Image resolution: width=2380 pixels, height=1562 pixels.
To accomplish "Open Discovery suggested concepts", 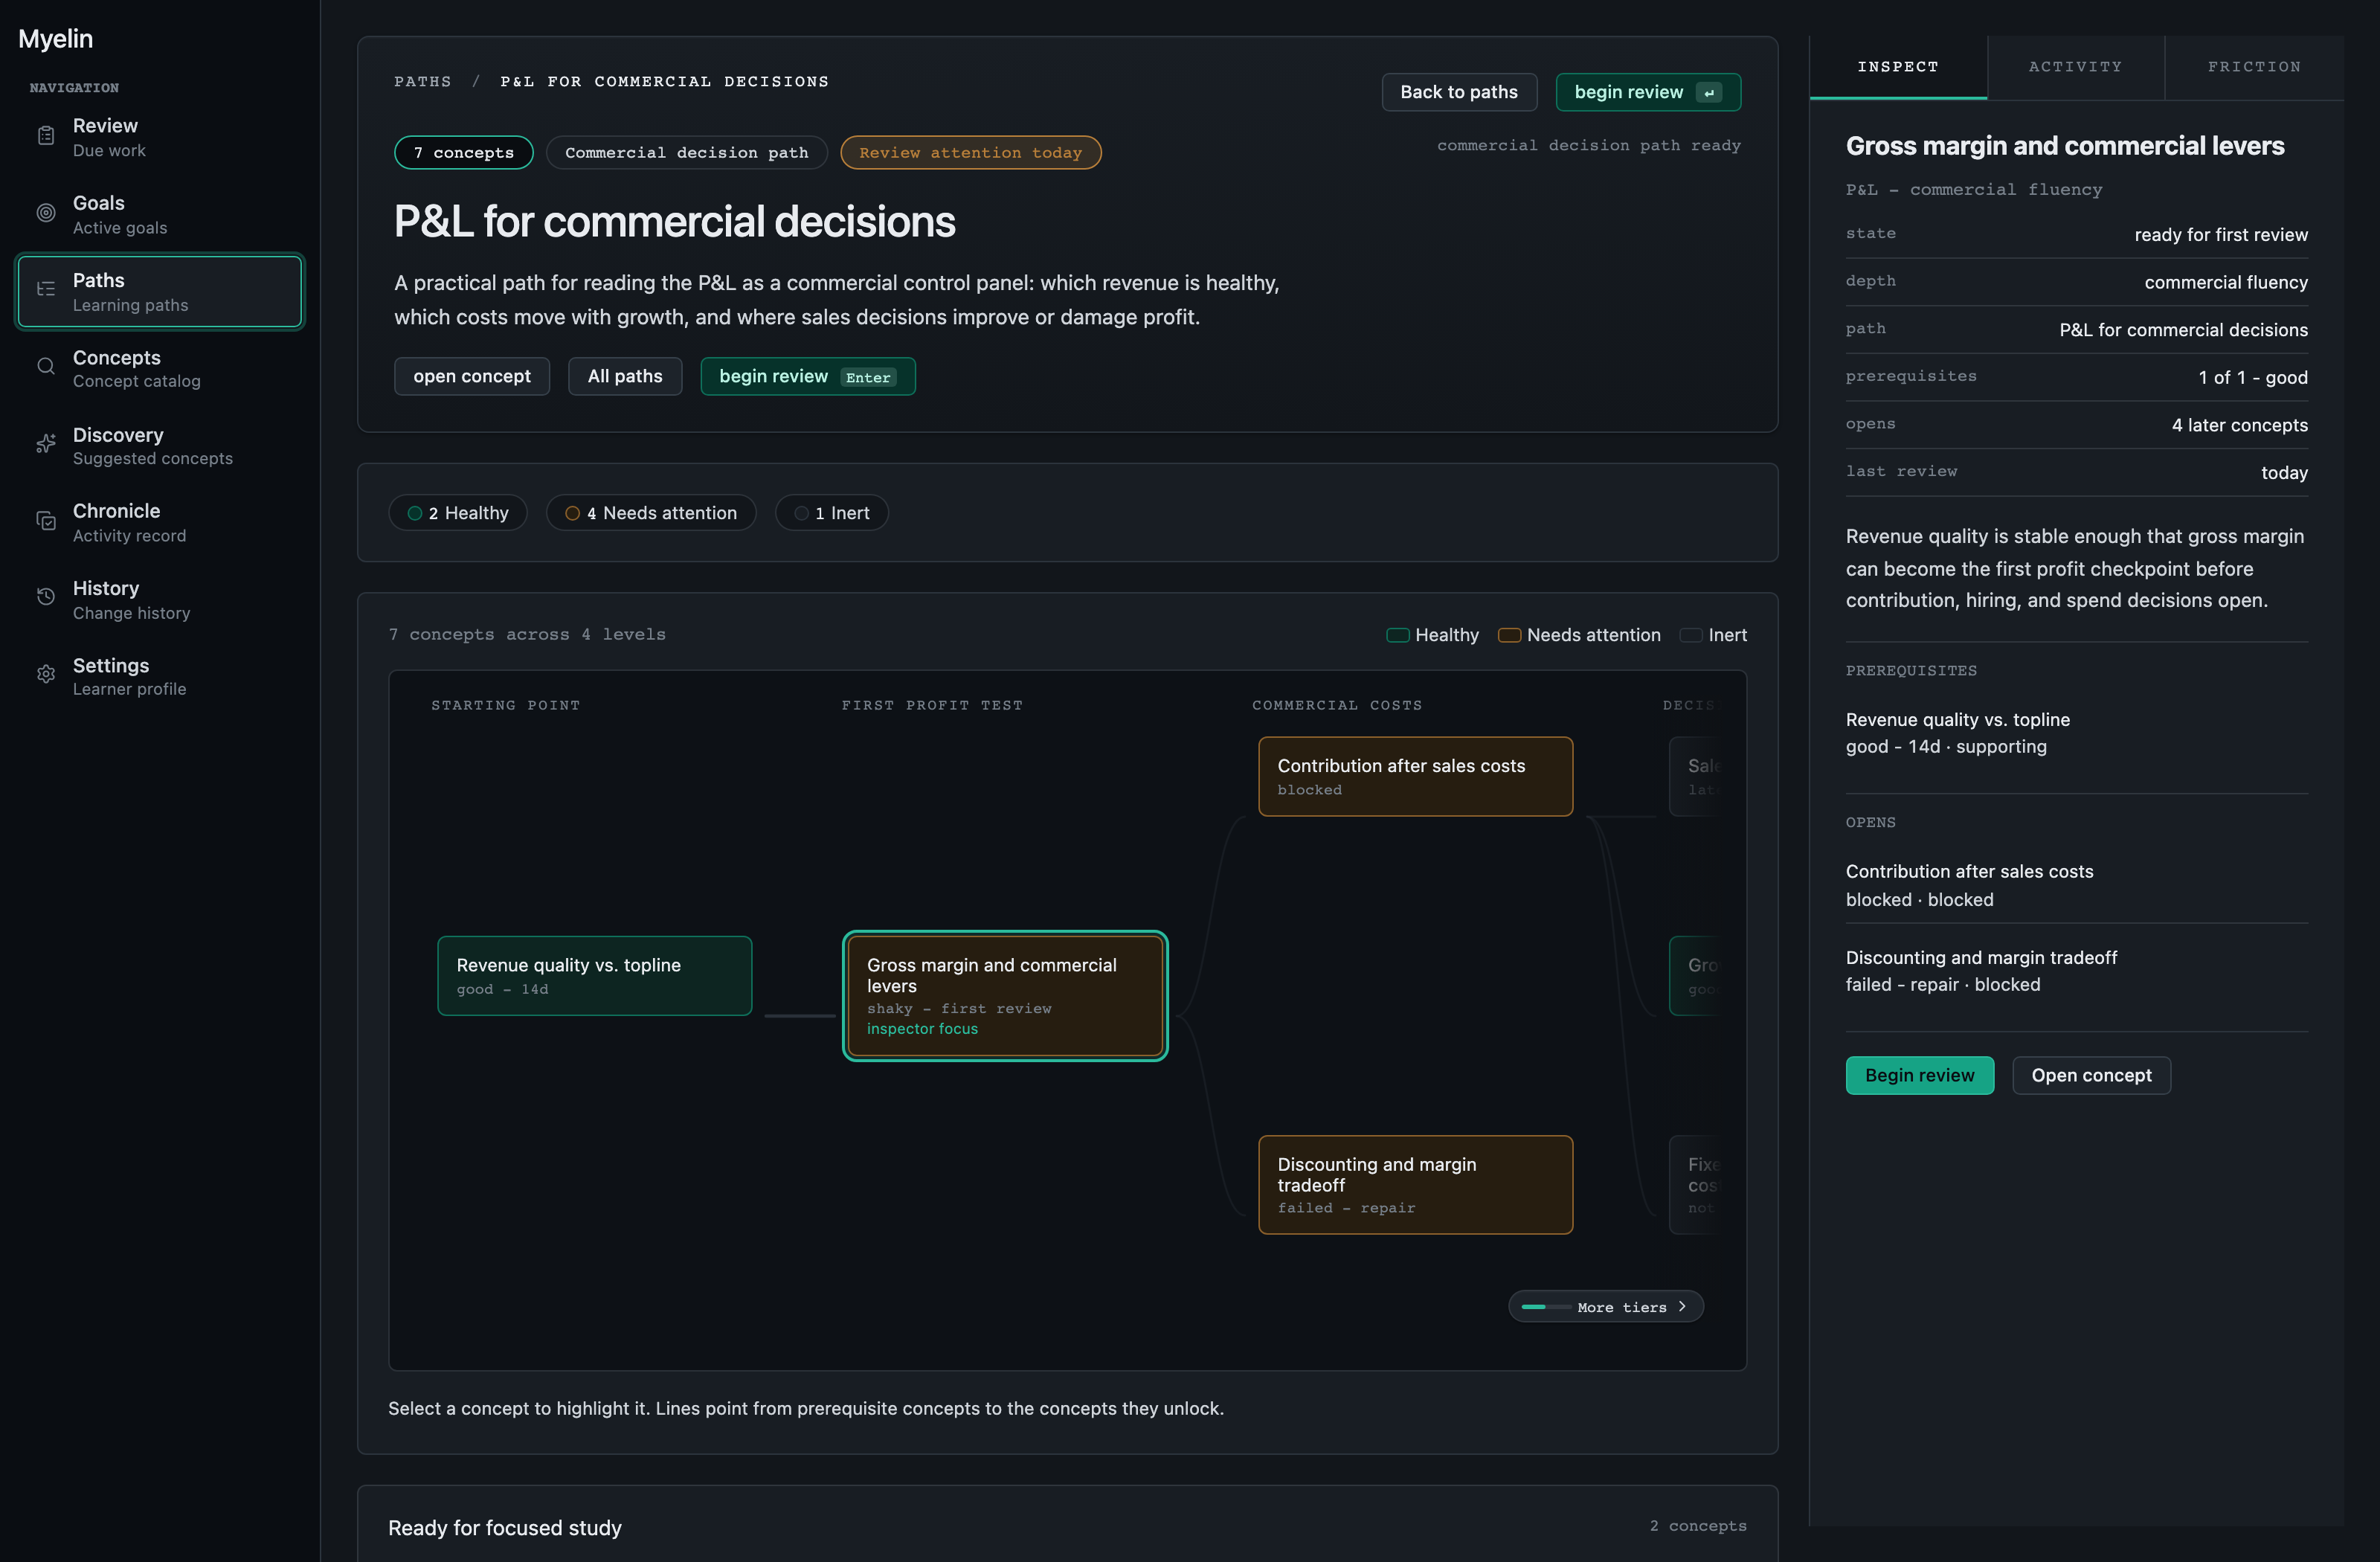I will click(160, 446).
